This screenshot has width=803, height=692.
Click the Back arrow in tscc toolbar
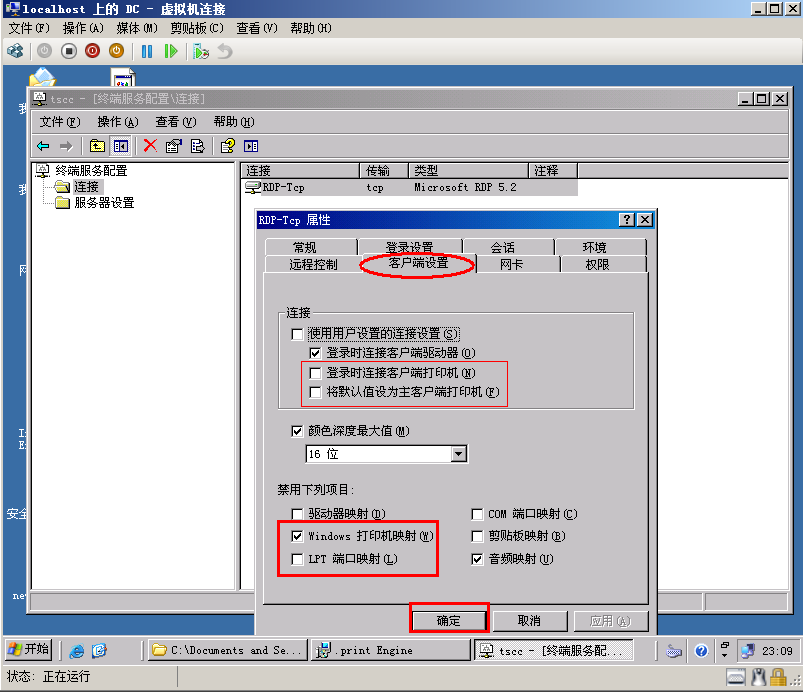tap(44, 146)
